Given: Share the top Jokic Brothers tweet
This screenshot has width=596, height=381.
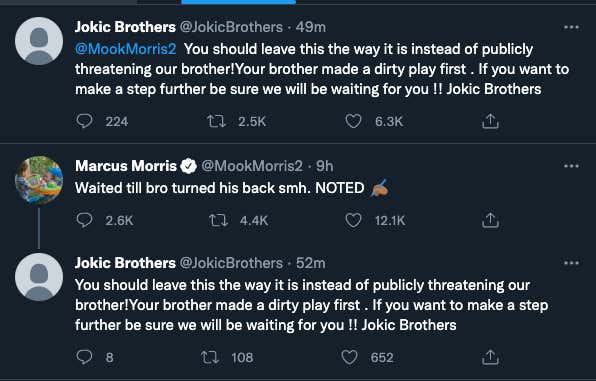Looking at the screenshot, I should (x=490, y=121).
